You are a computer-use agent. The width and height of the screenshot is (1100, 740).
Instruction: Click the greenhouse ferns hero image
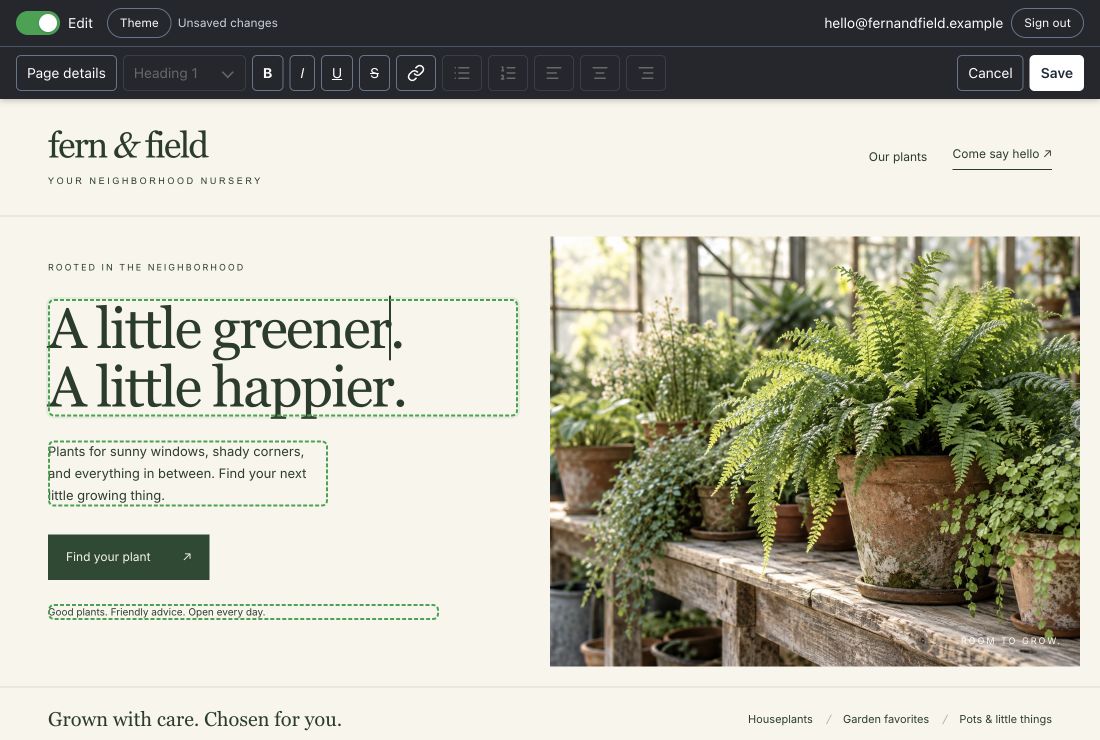point(814,451)
